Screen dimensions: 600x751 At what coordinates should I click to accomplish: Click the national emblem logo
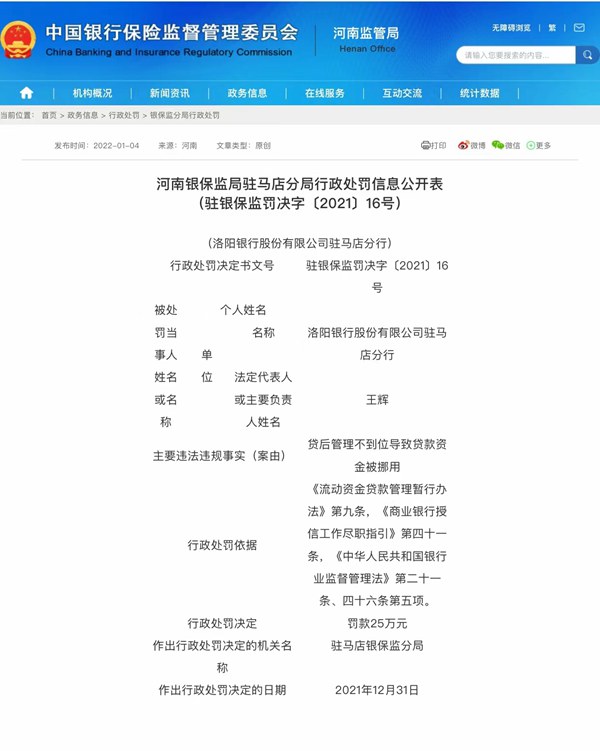tap(19, 40)
